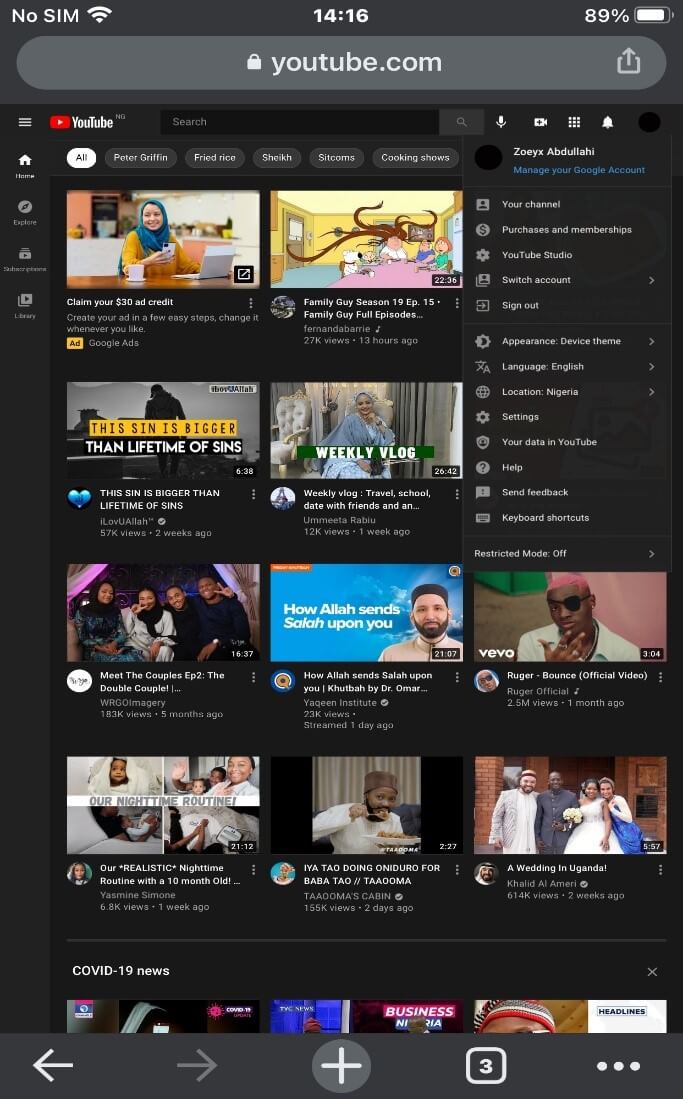
Task: Open options for Ruger Bounce video
Action: point(660,676)
